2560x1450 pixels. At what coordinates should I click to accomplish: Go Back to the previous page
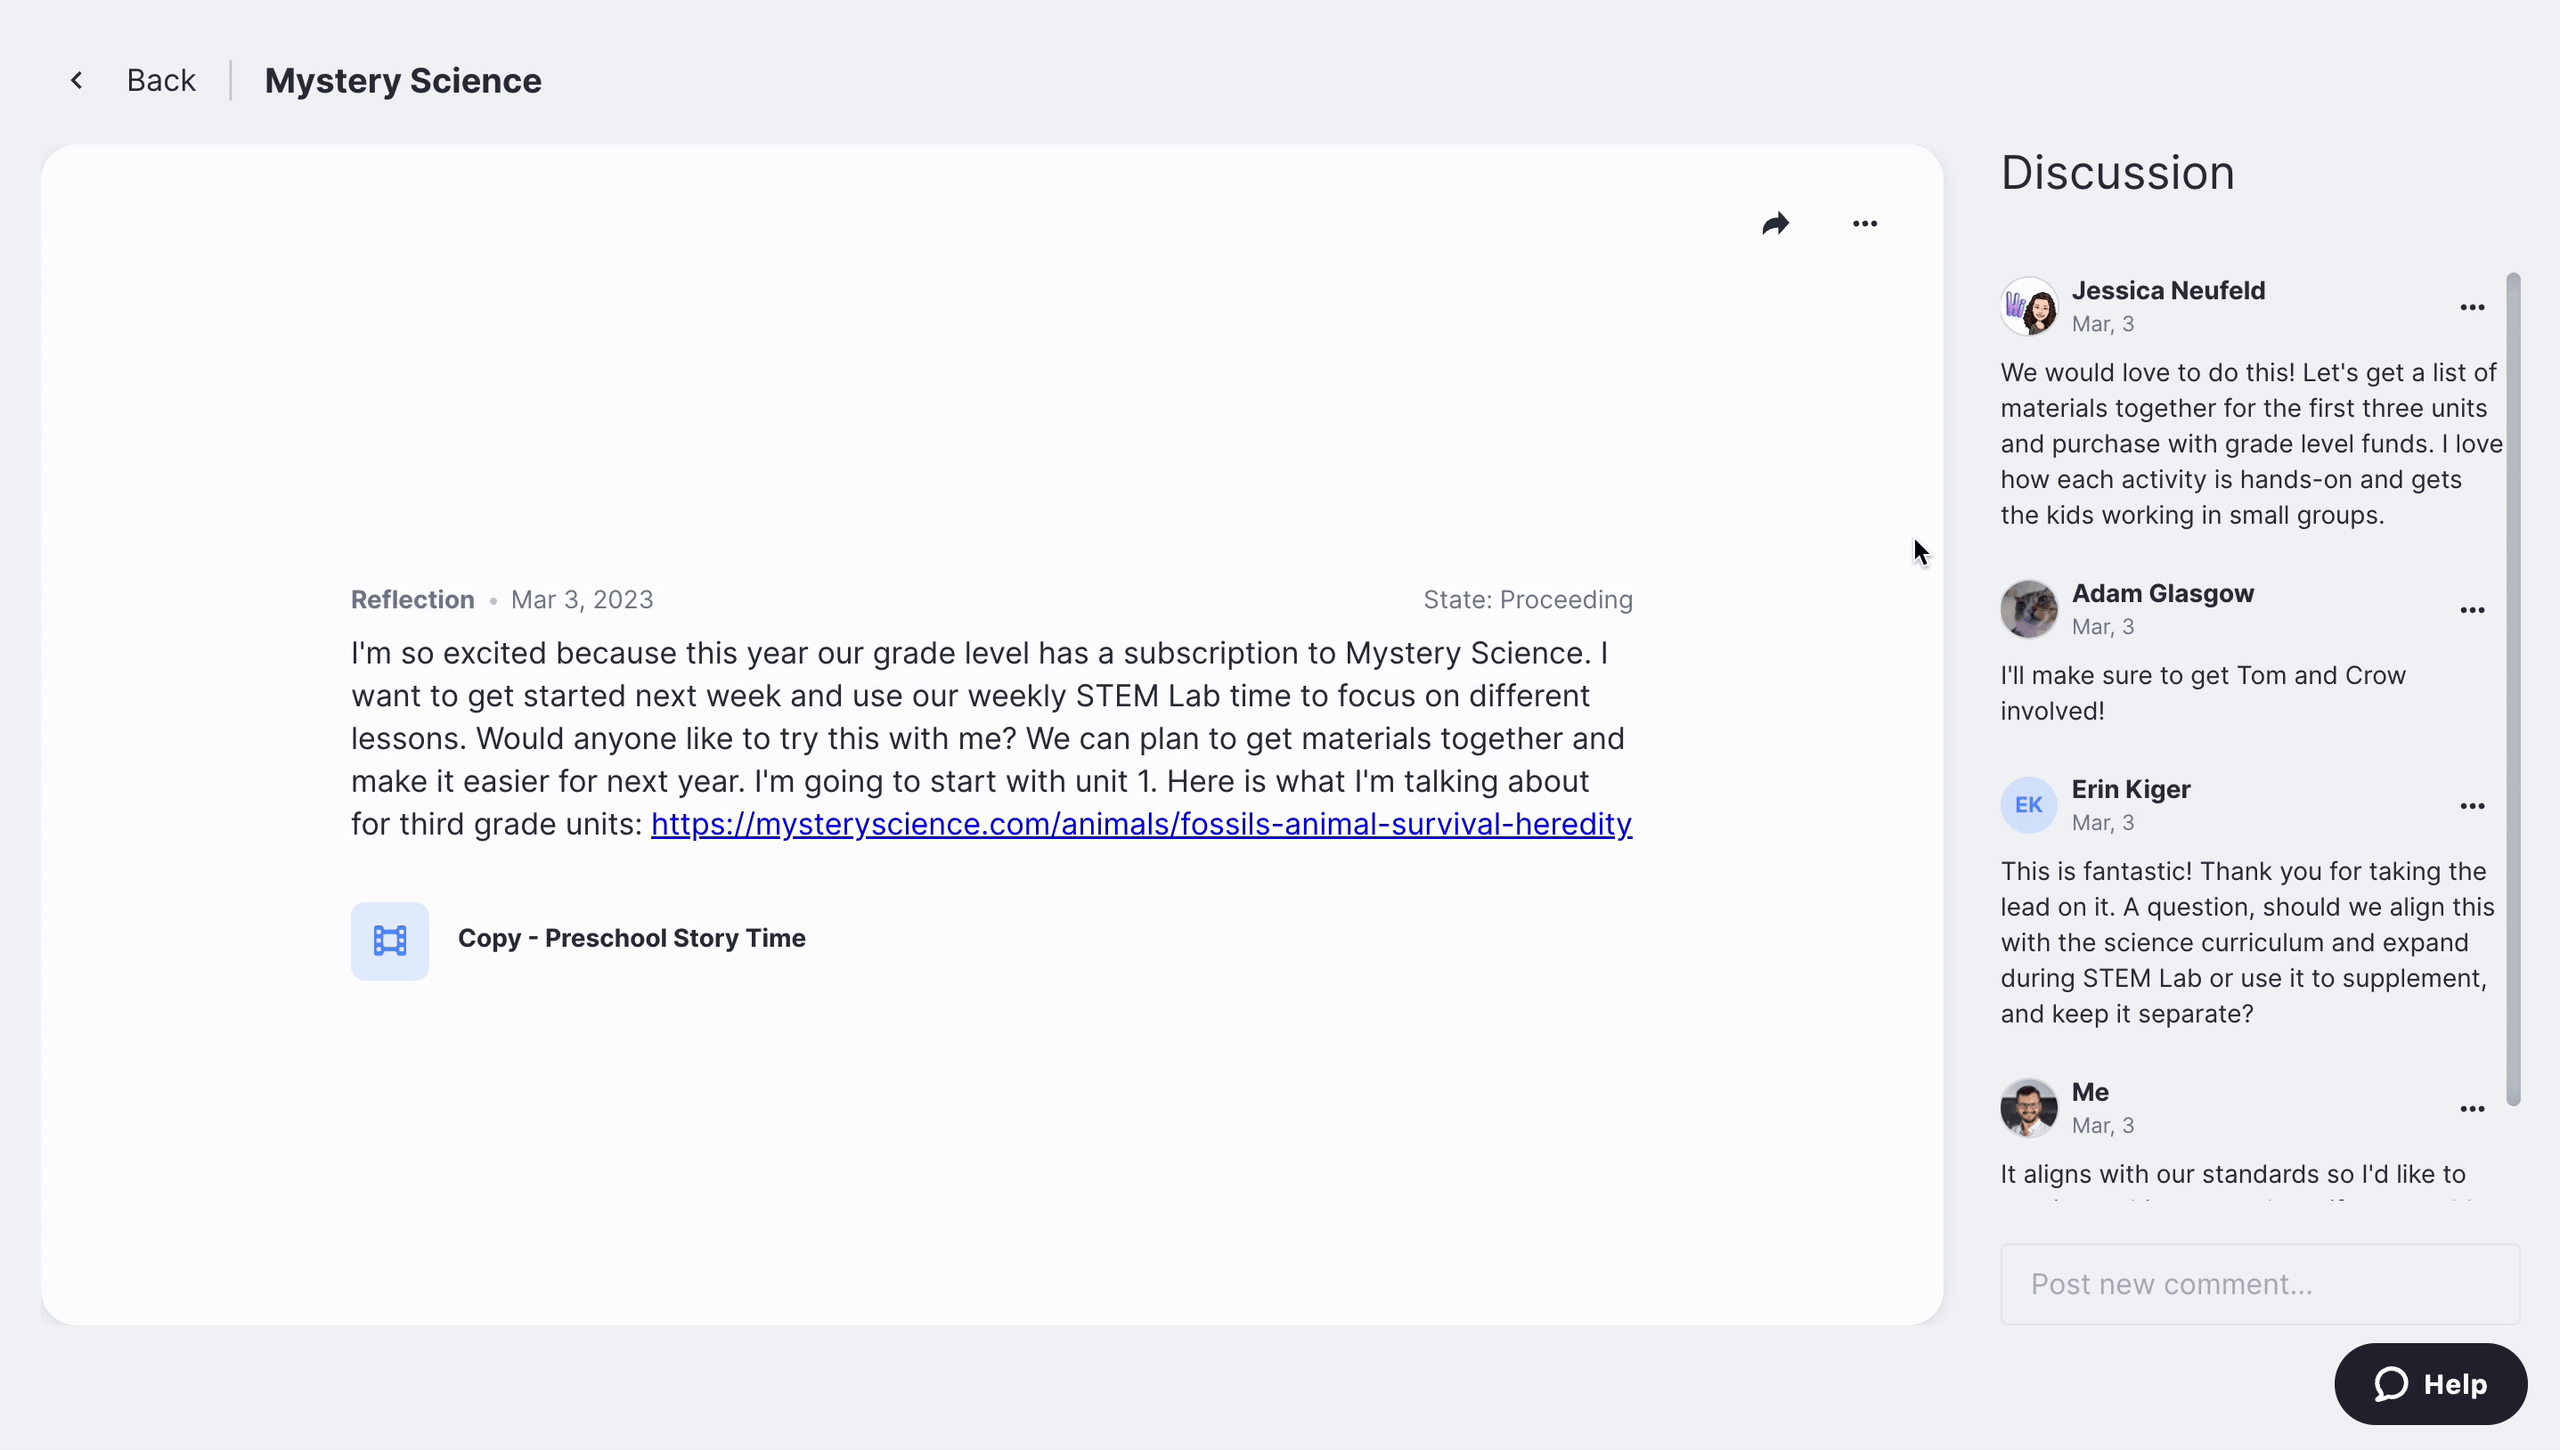click(161, 80)
